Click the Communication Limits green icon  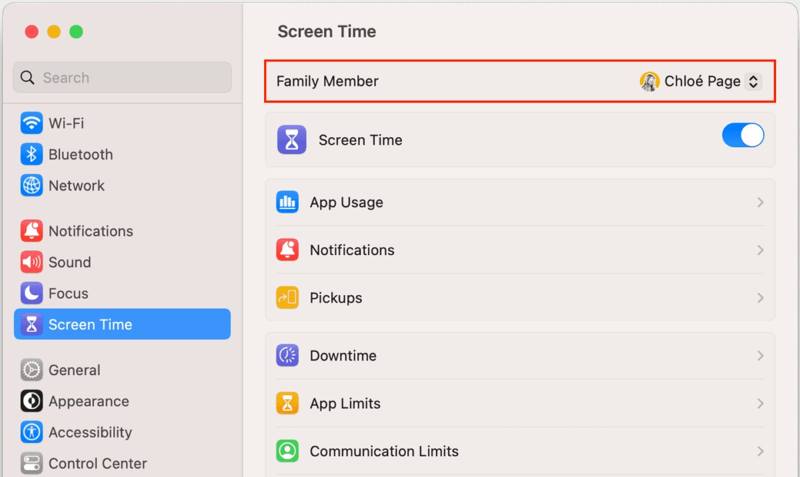tap(287, 451)
